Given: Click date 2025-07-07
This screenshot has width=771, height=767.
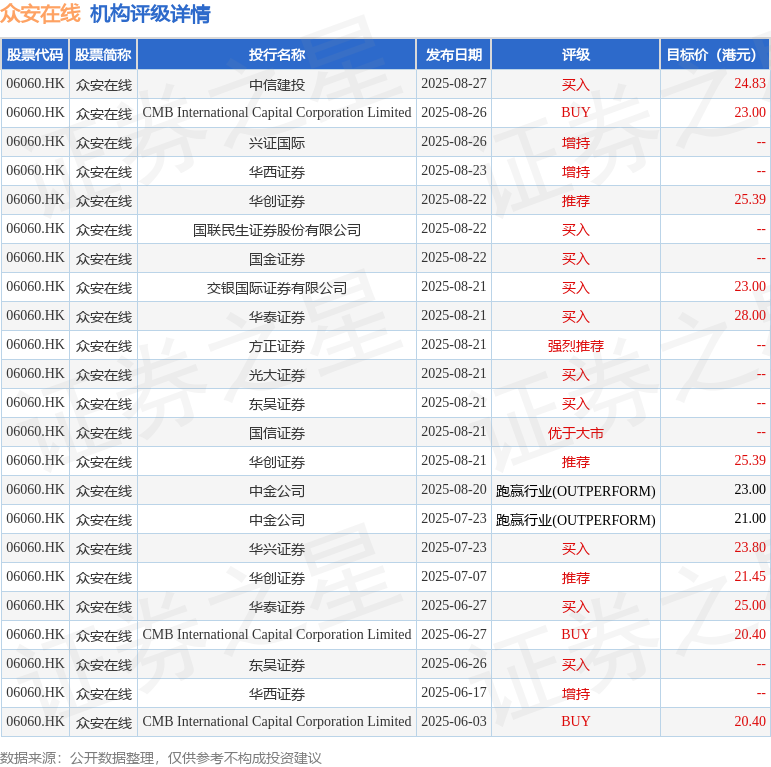Looking at the screenshot, I should [454, 577].
